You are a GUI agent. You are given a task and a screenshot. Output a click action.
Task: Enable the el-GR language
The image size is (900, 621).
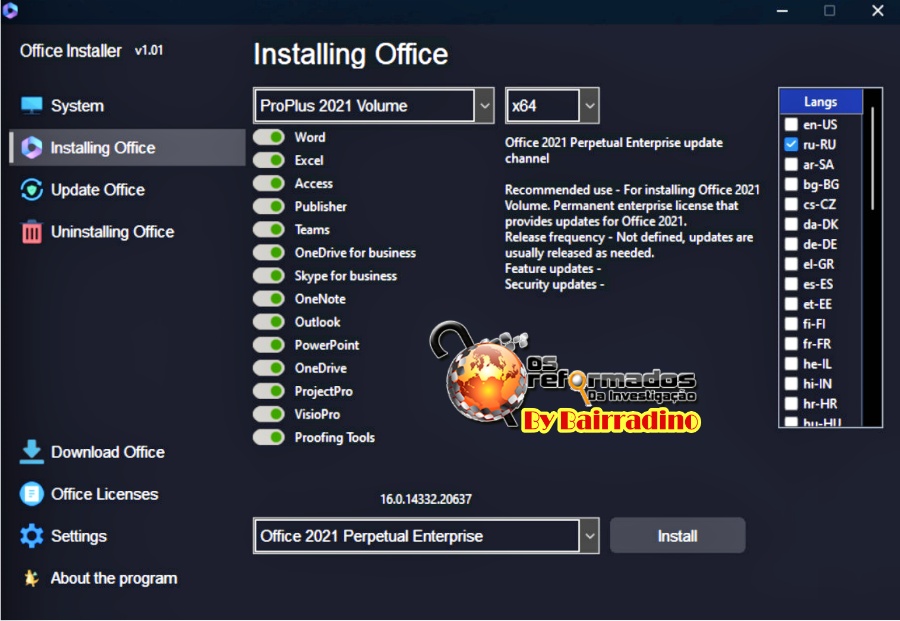click(792, 264)
